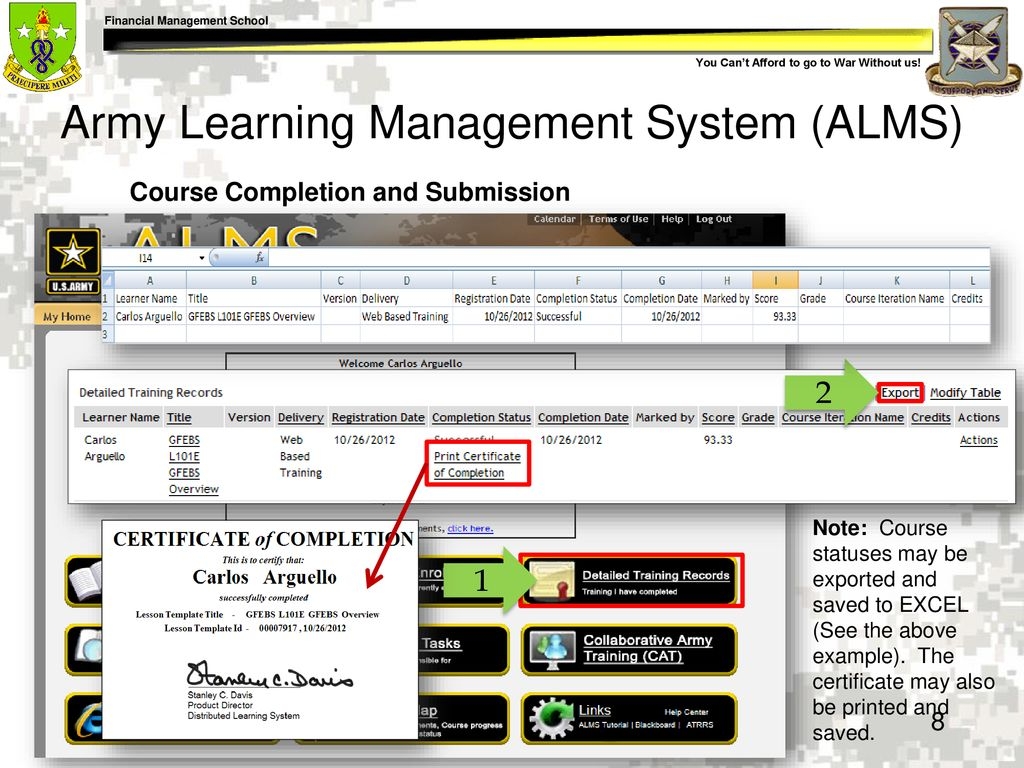Click the Excel formula bar field
The height and width of the screenshot is (768, 1024).
pos(627,258)
